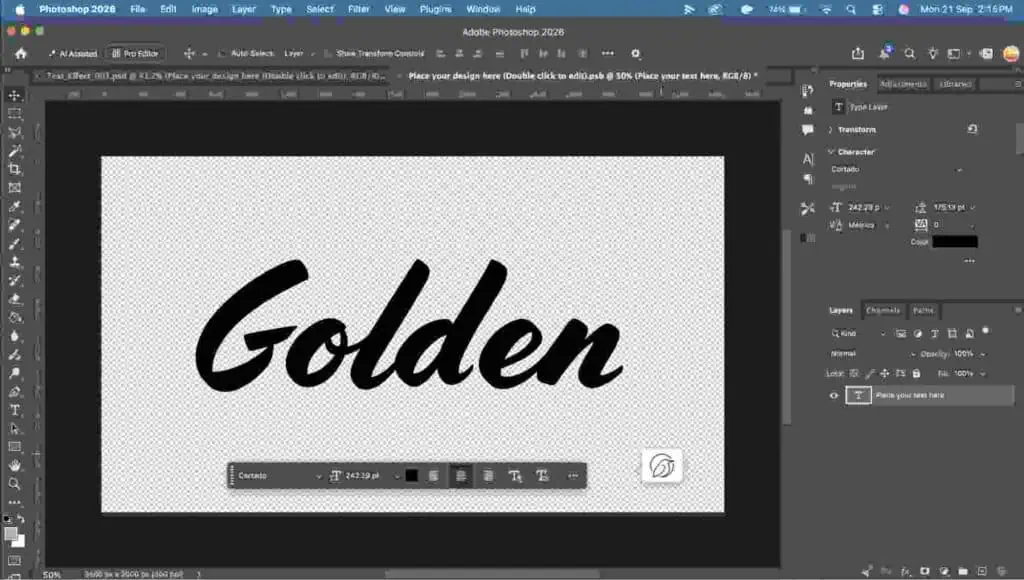Swap foreground and background colors
The width and height of the screenshot is (1024, 580).
coord(21,519)
